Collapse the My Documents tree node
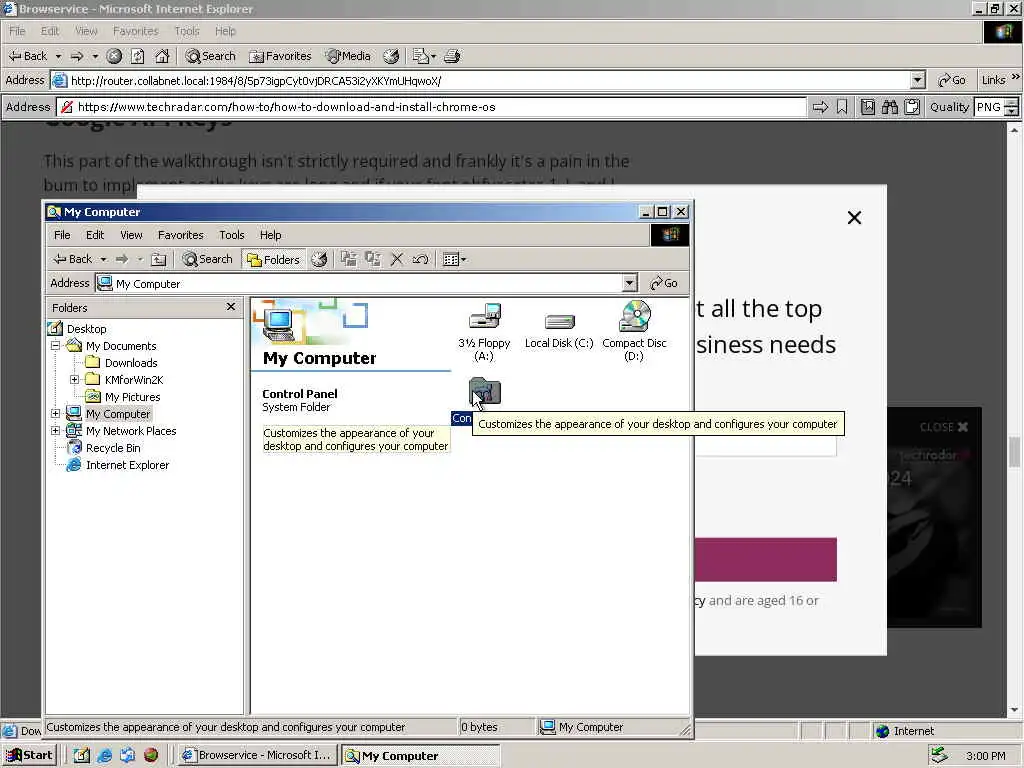This screenshot has width=1024, height=768. [56, 345]
